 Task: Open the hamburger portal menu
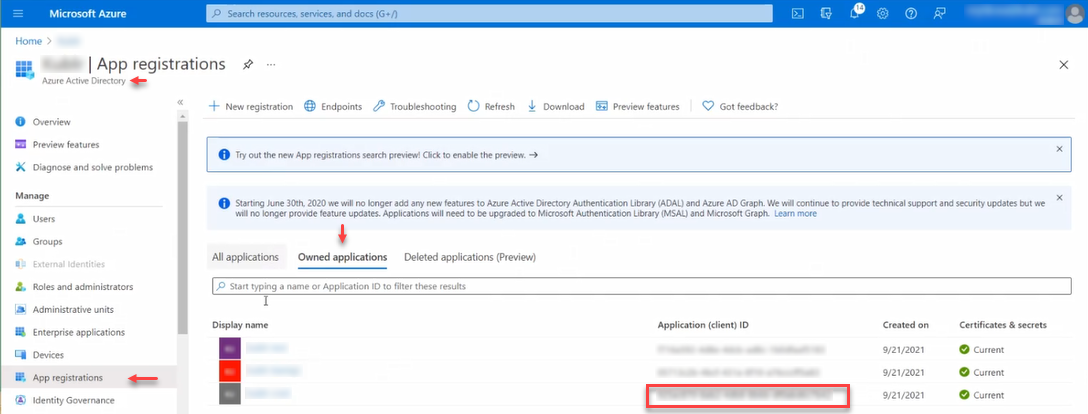[18, 13]
